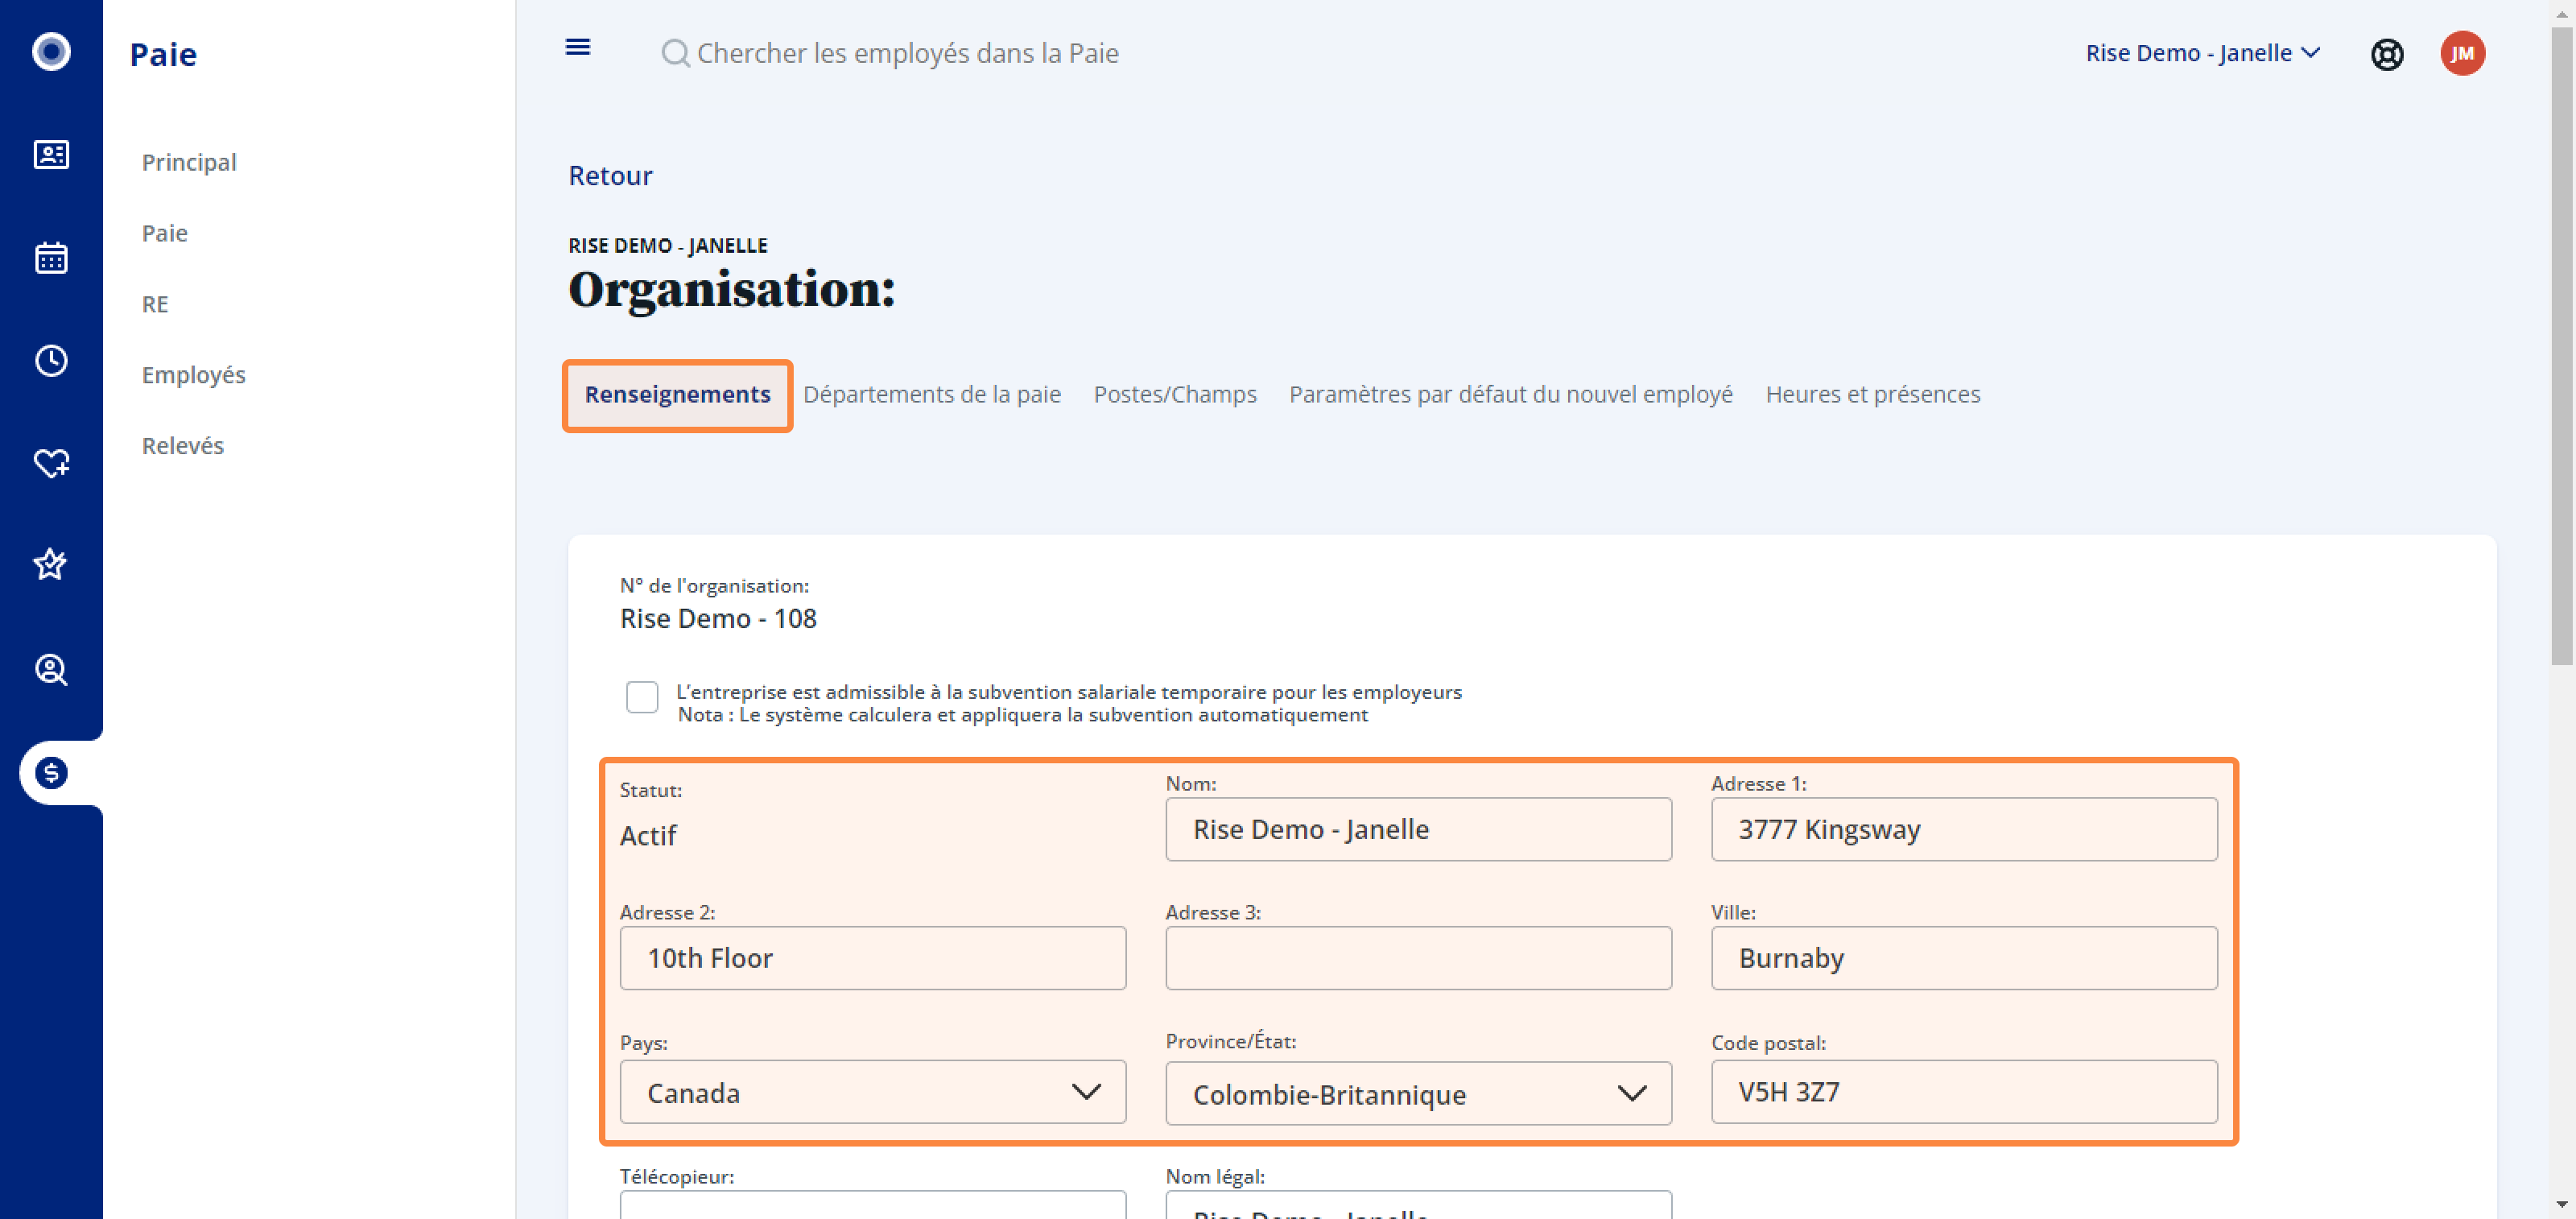Open the Employés menu item
This screenshot has height=1219, width=2576.
193,375
